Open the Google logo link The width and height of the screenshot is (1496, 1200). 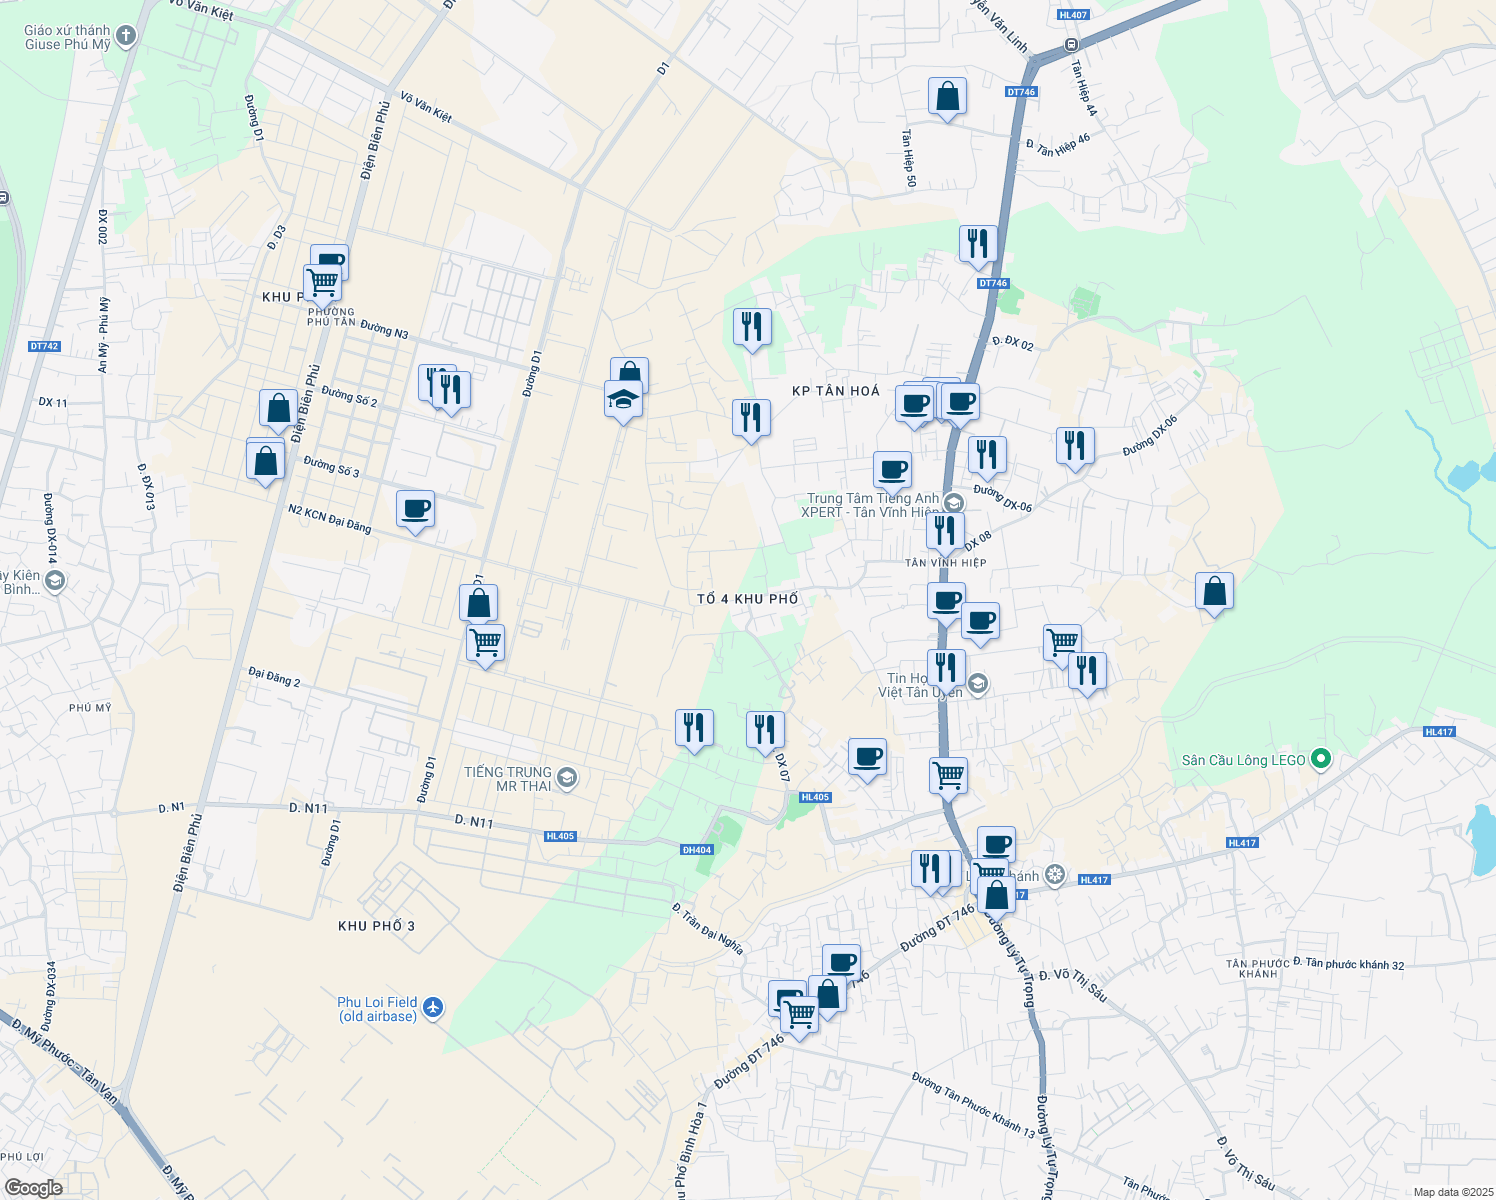pos(33,1188)
